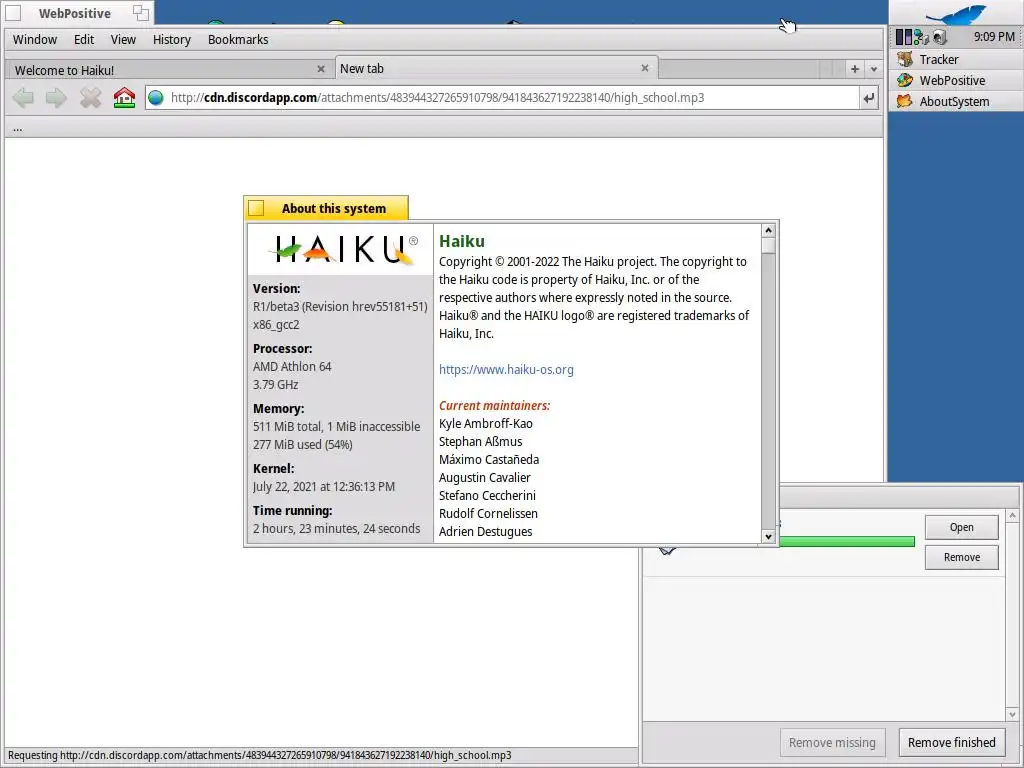Click 511 MiB total, 1 MiB inaccessible
Image resolution: width=1024 pixels, height=768 pixels.
point(336,426)
